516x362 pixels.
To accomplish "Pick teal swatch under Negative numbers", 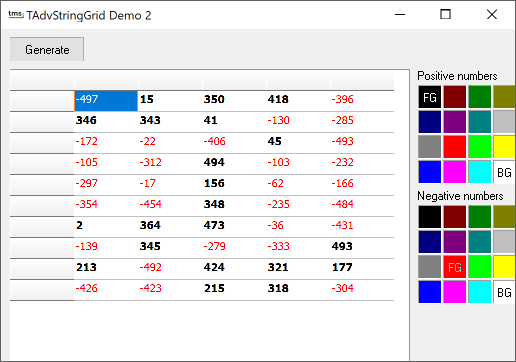I will (x=480, y=242).
